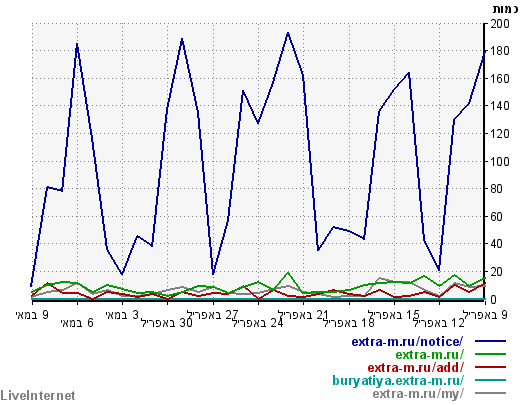Click the 24 באפריל date label
Screen dimensions: 520x405
[x=258, y=323]
